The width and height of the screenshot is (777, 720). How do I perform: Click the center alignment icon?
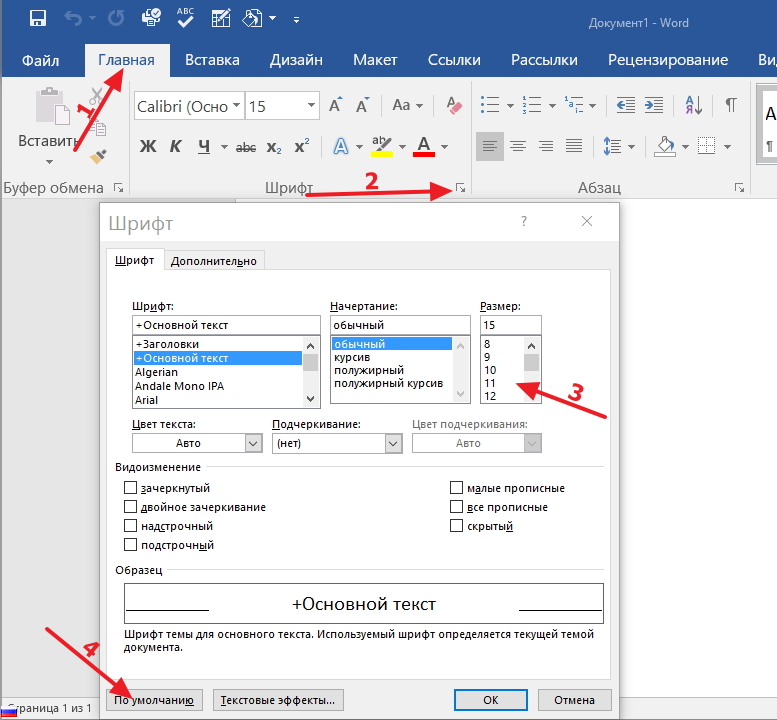point(518,146)
